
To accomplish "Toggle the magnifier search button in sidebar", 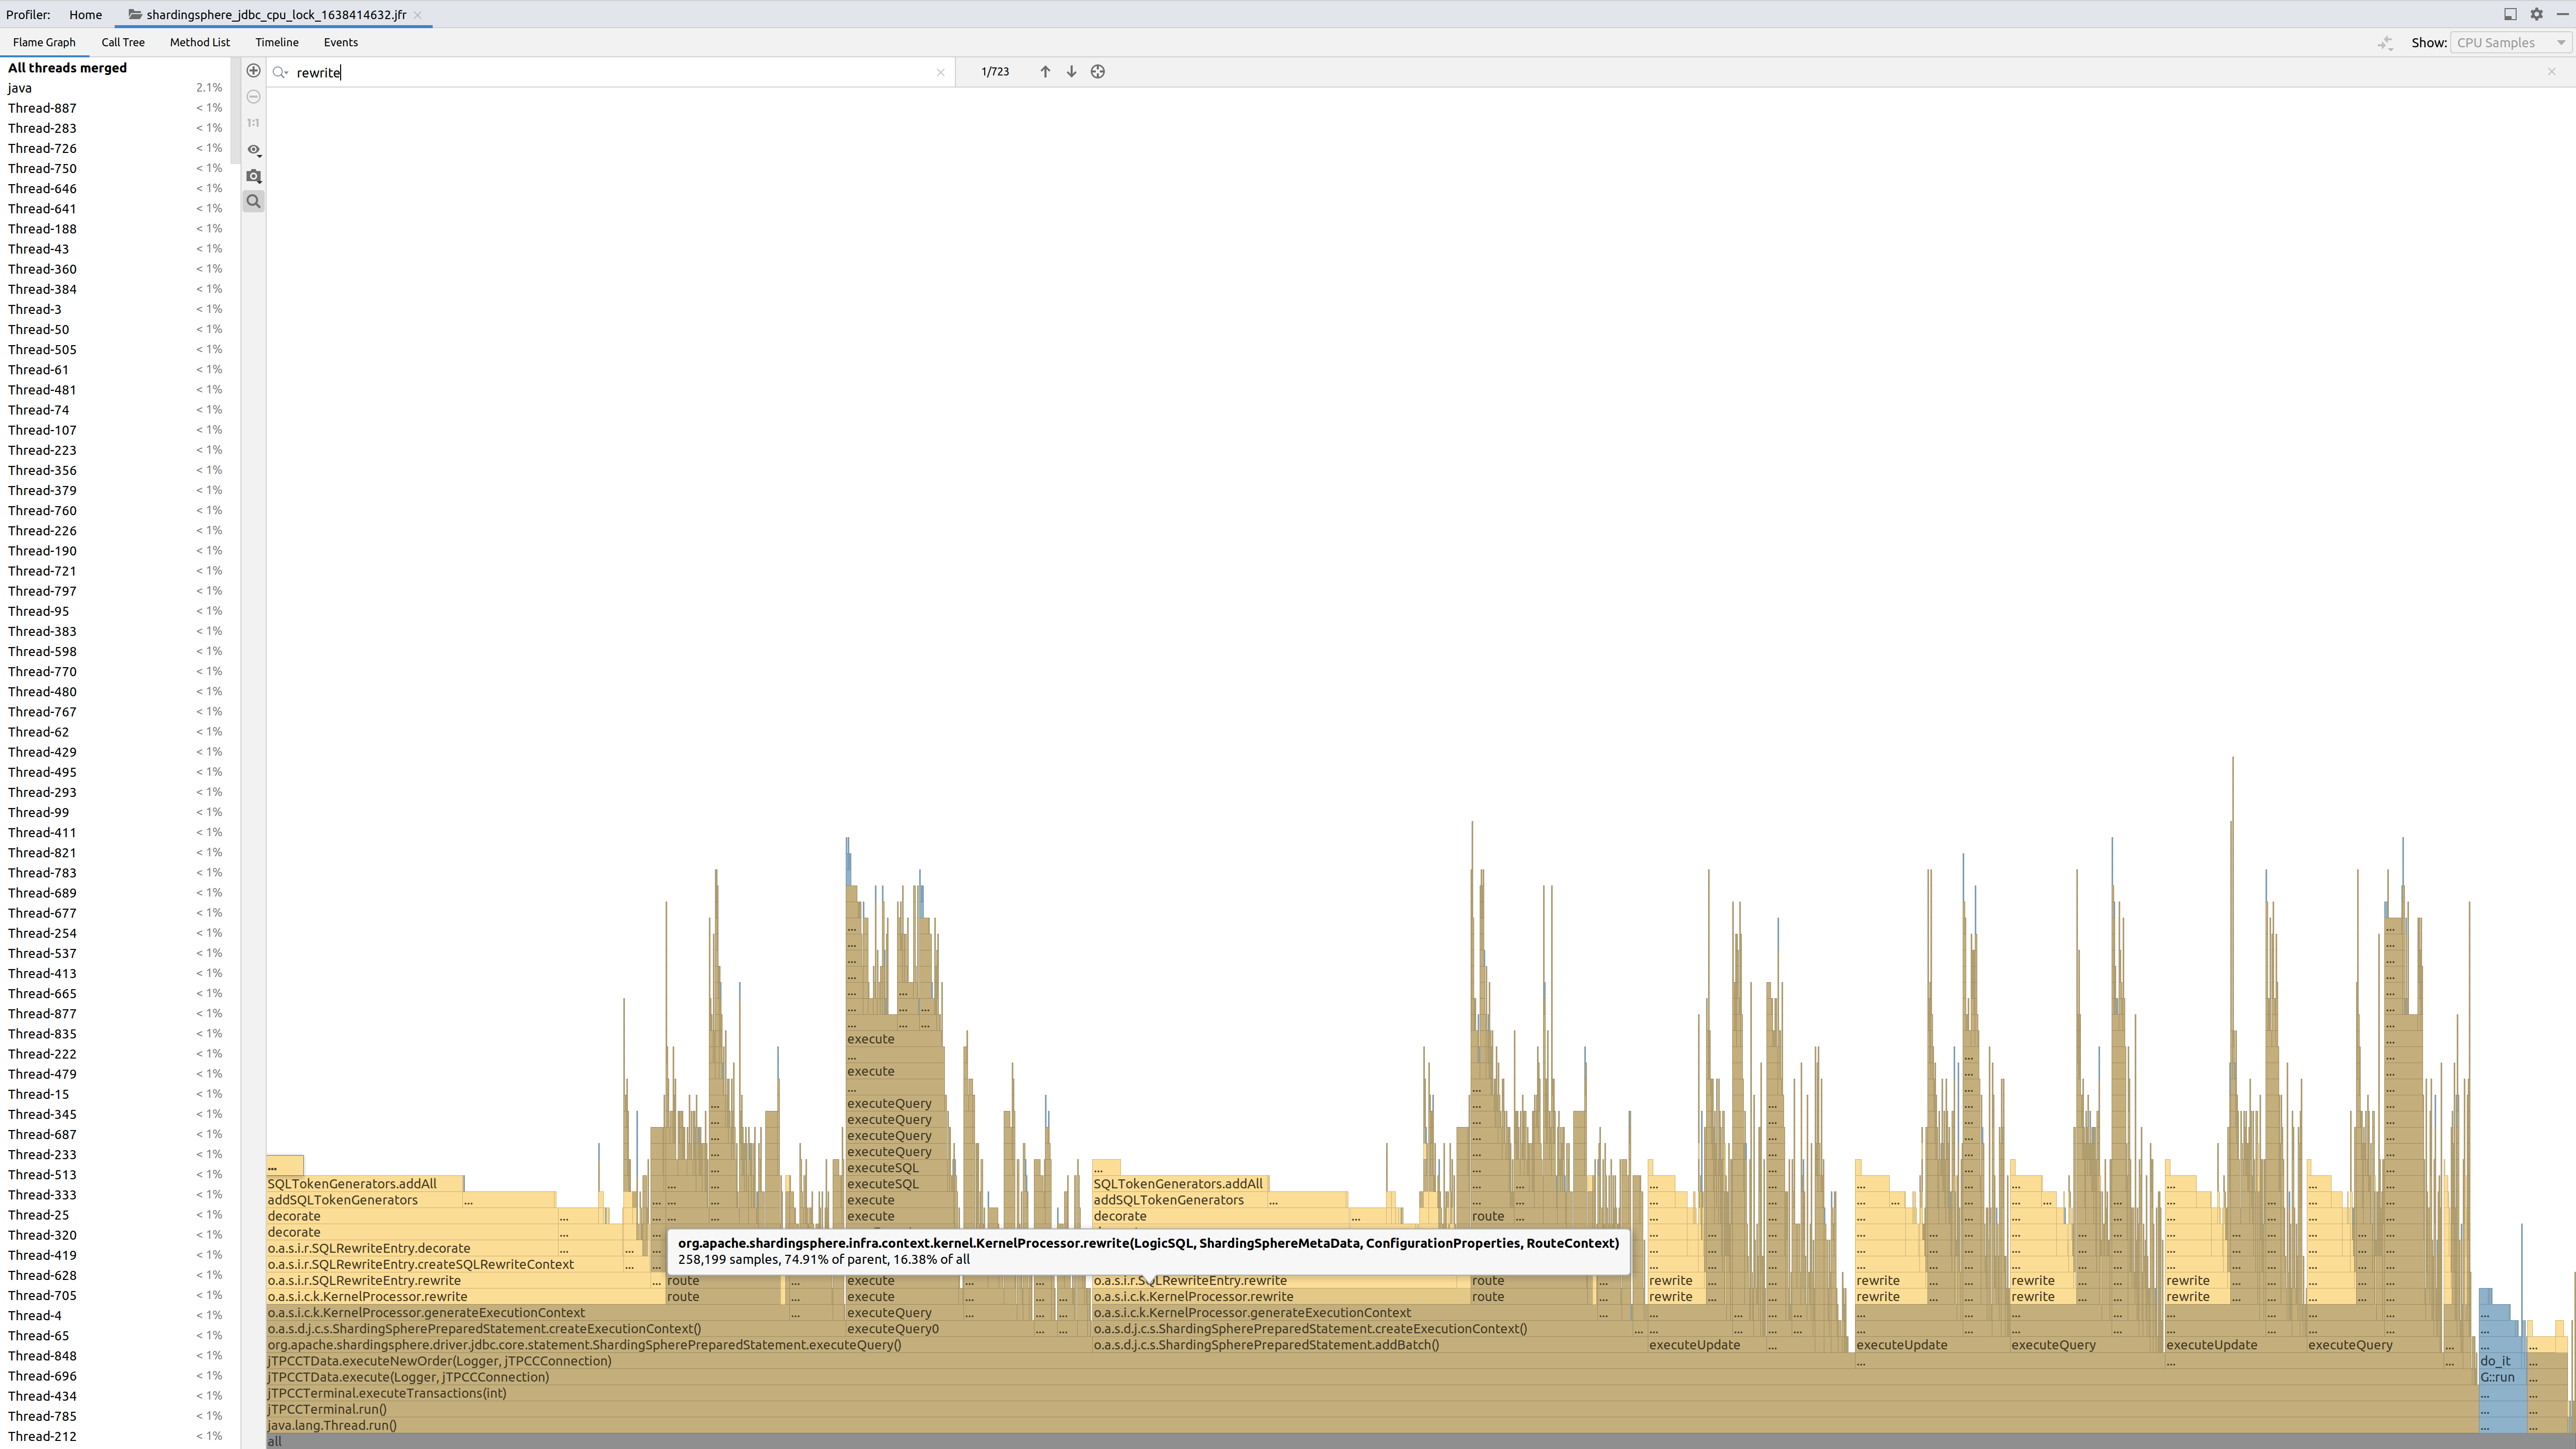I will 253,202.
